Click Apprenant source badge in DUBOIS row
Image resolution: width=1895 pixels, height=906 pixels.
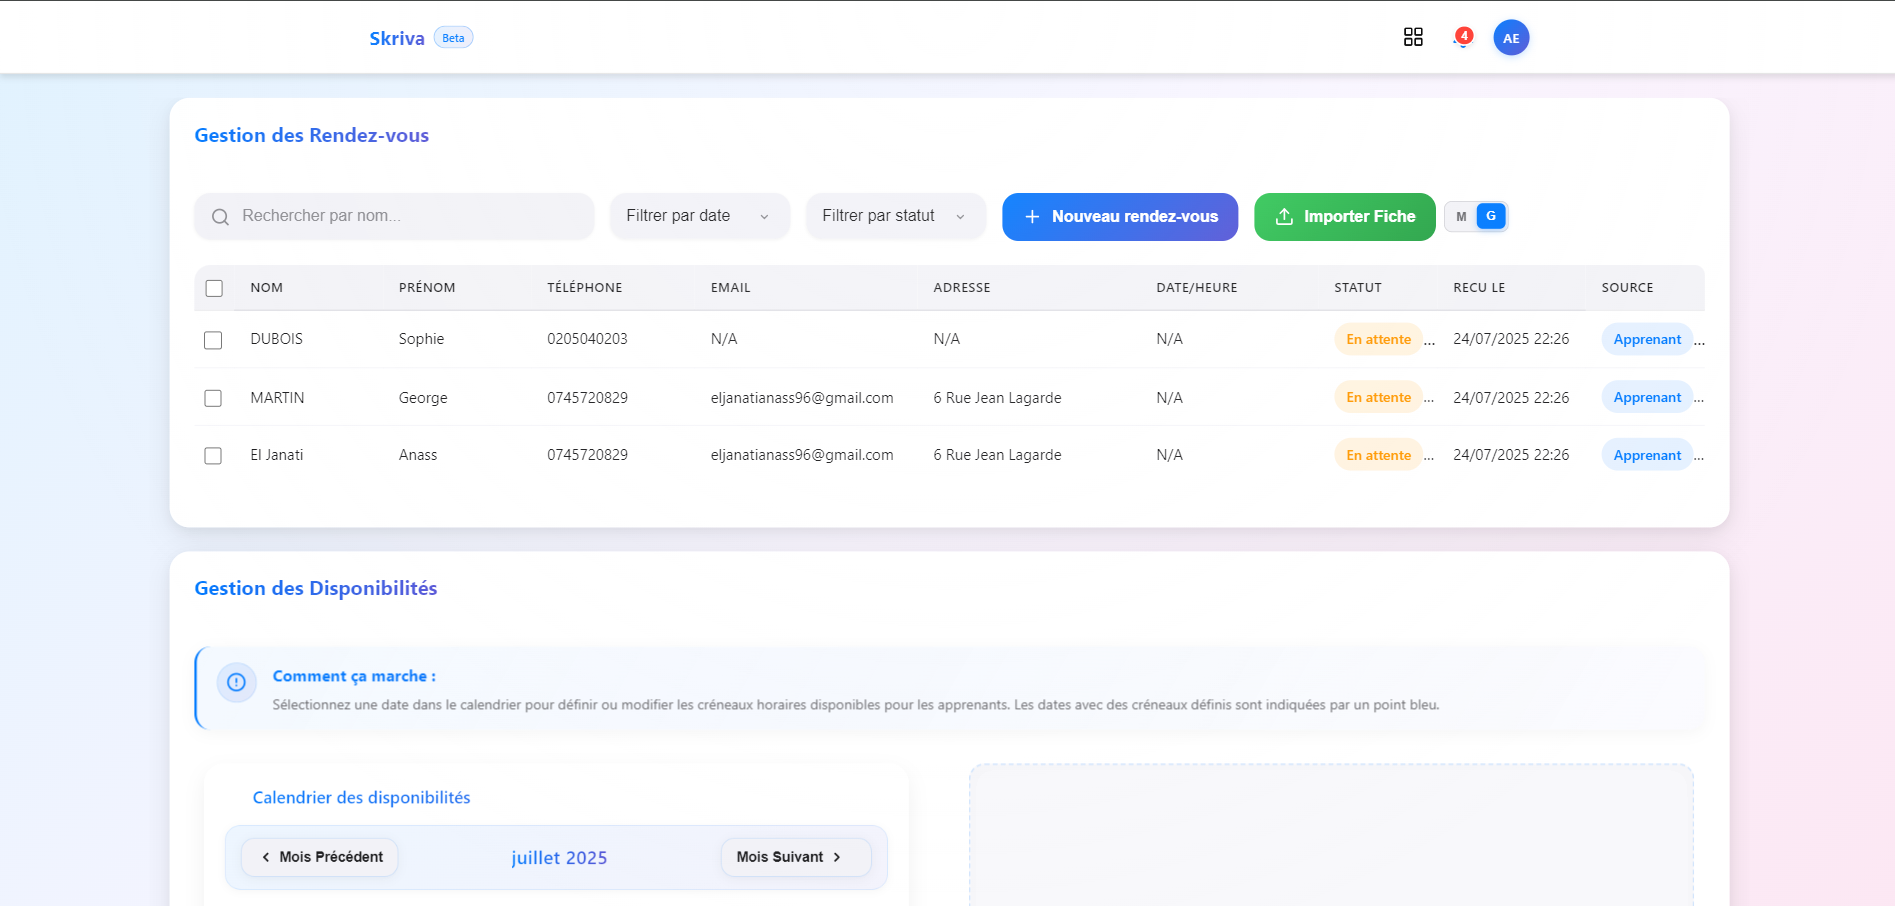pos(1647,339)
